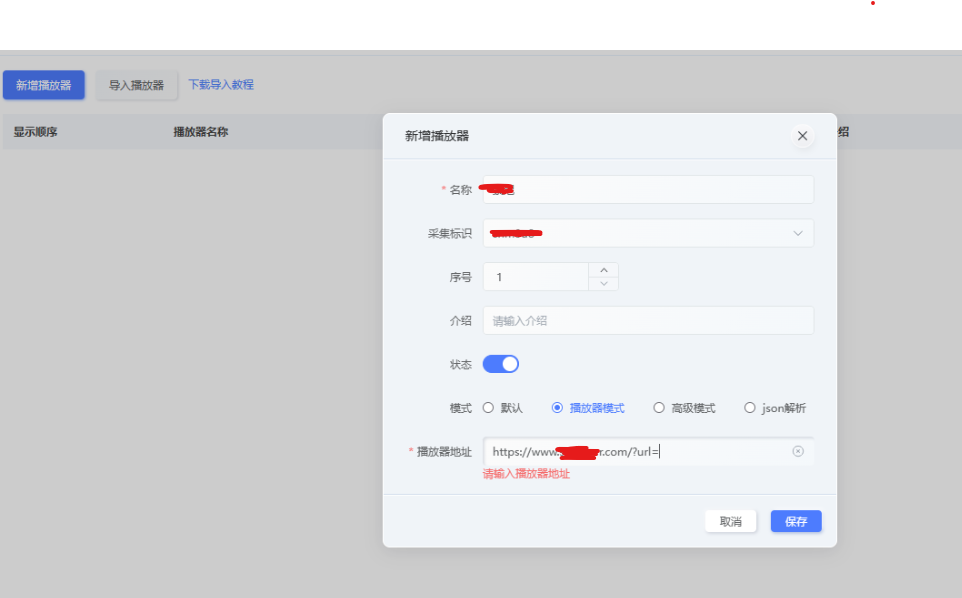Expand the 采集标识 dropdown chevron
The height and width of the screenshot is (598, 962).
798,233
